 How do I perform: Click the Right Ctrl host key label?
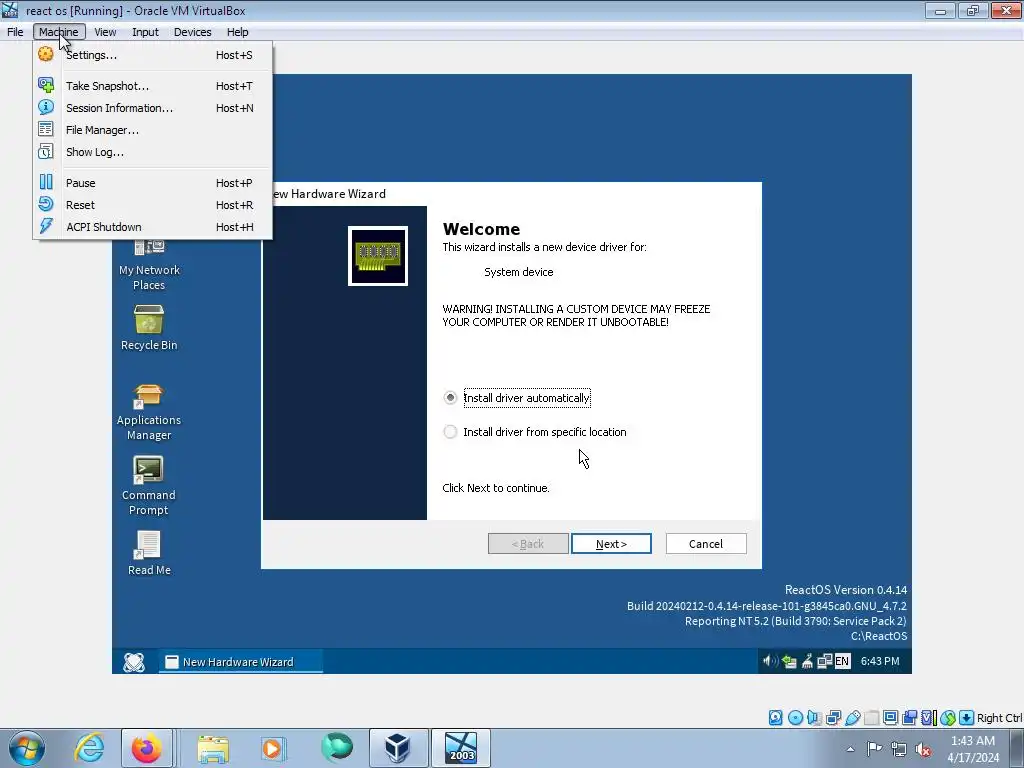click(x=999, y=718)
